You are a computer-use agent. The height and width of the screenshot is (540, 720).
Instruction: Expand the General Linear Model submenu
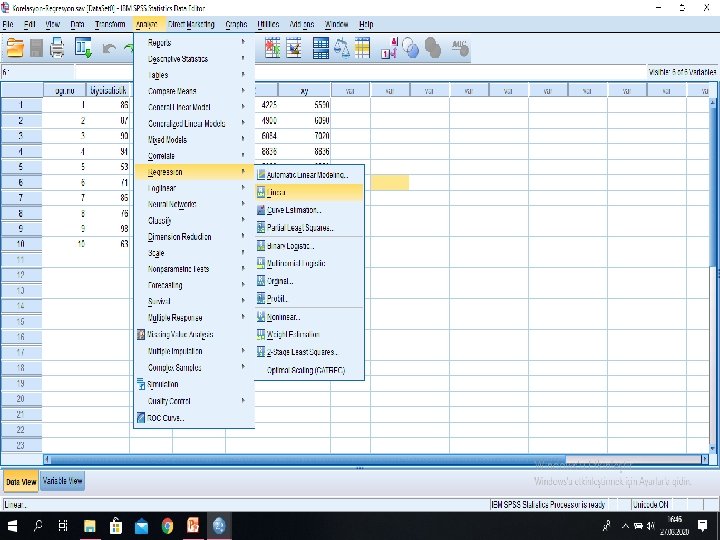194,107
